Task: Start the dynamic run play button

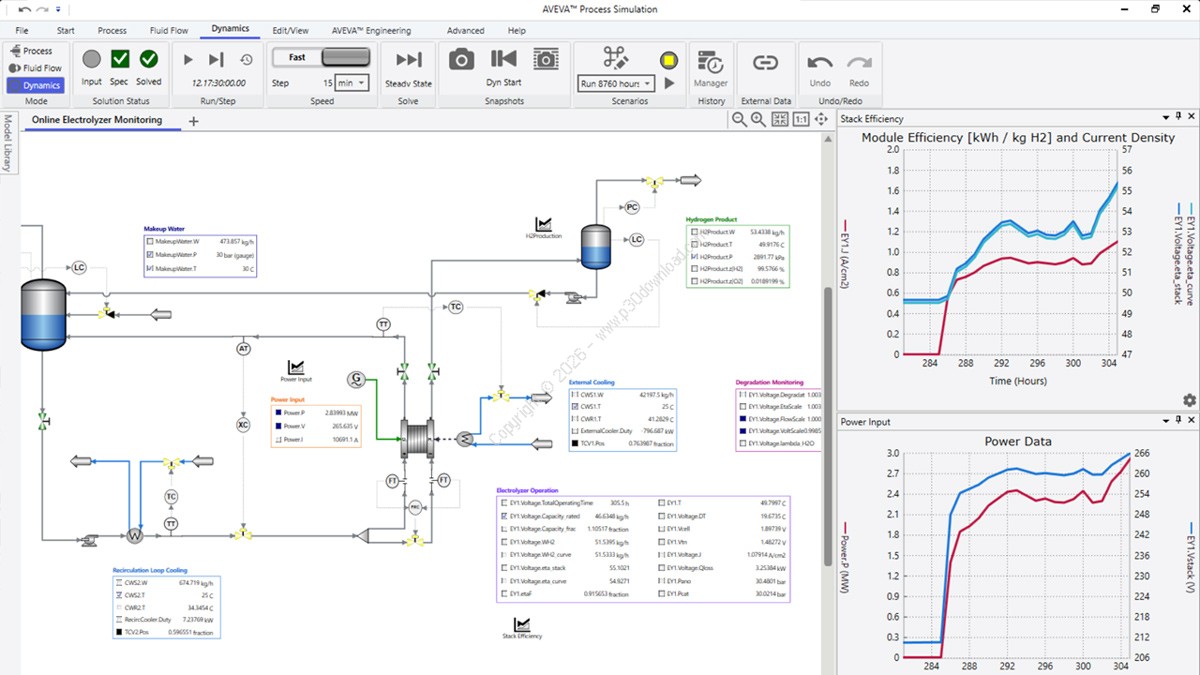Action: tap(189, 60)
